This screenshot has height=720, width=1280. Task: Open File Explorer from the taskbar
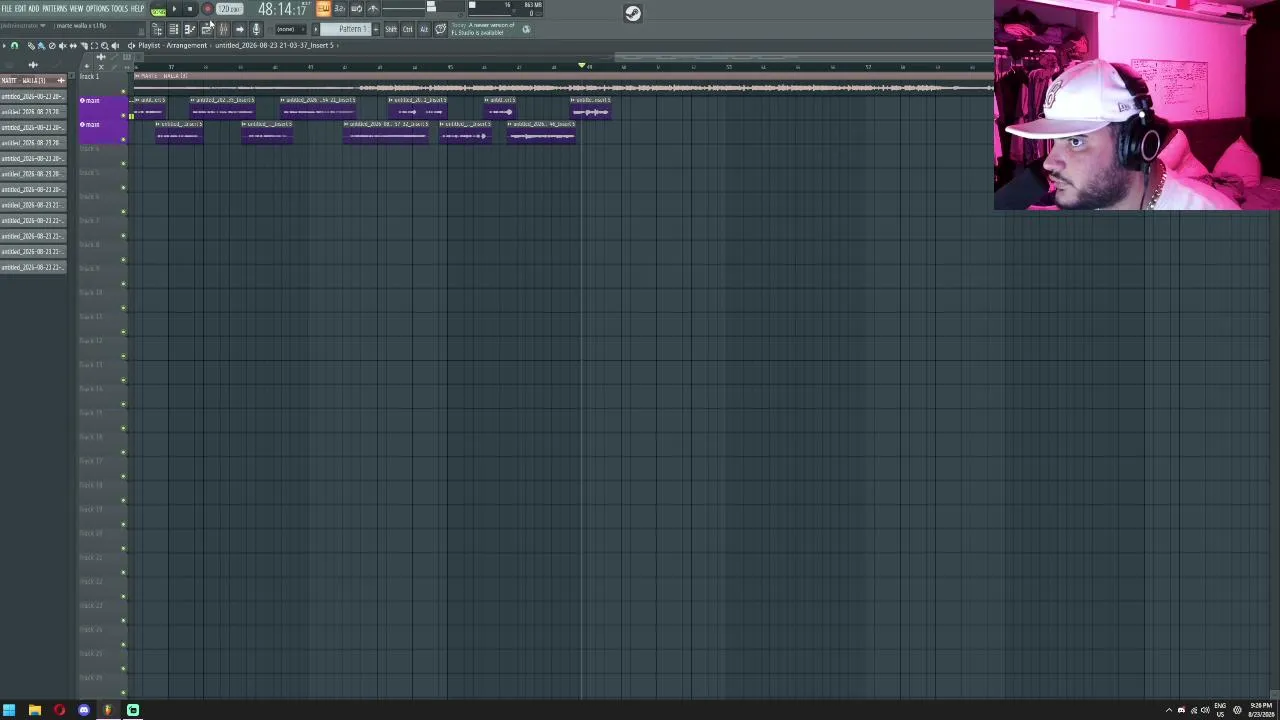click(34, 710)
